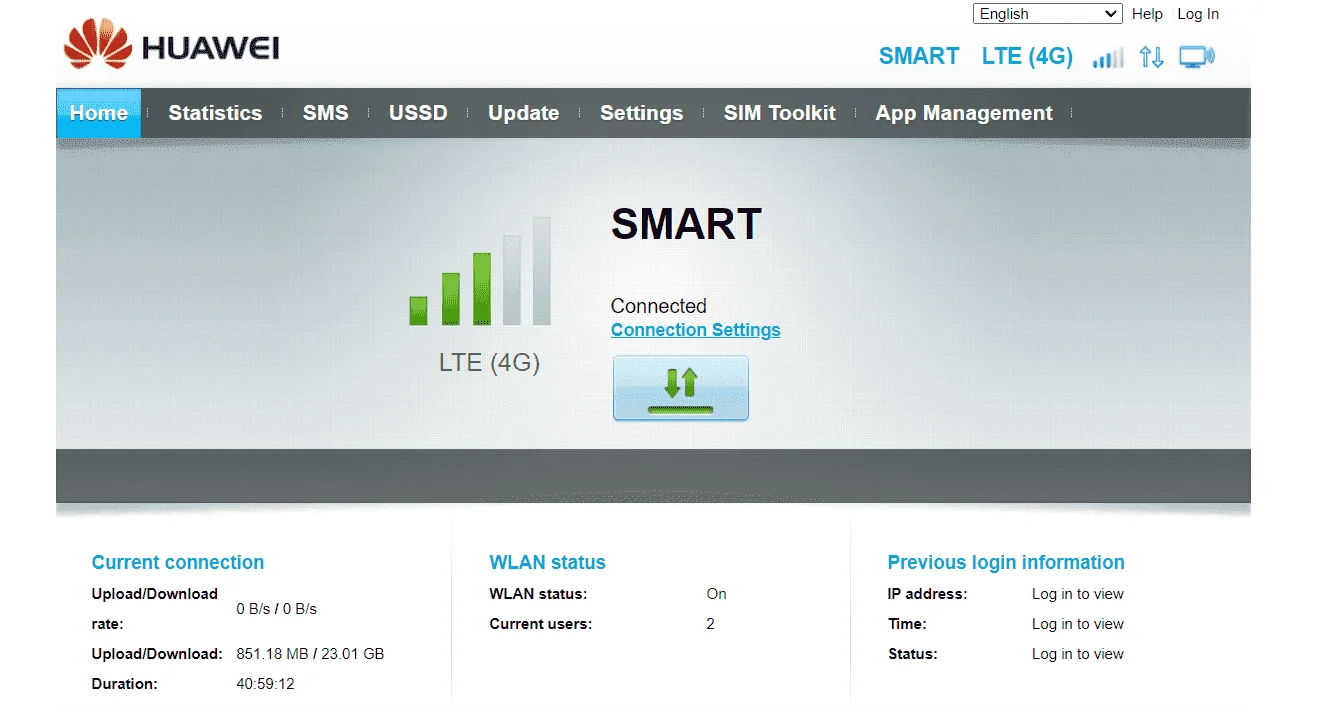Click the Current connection heading
Image resolution: width=1327 pixels, height=712 pixels.
178,562
